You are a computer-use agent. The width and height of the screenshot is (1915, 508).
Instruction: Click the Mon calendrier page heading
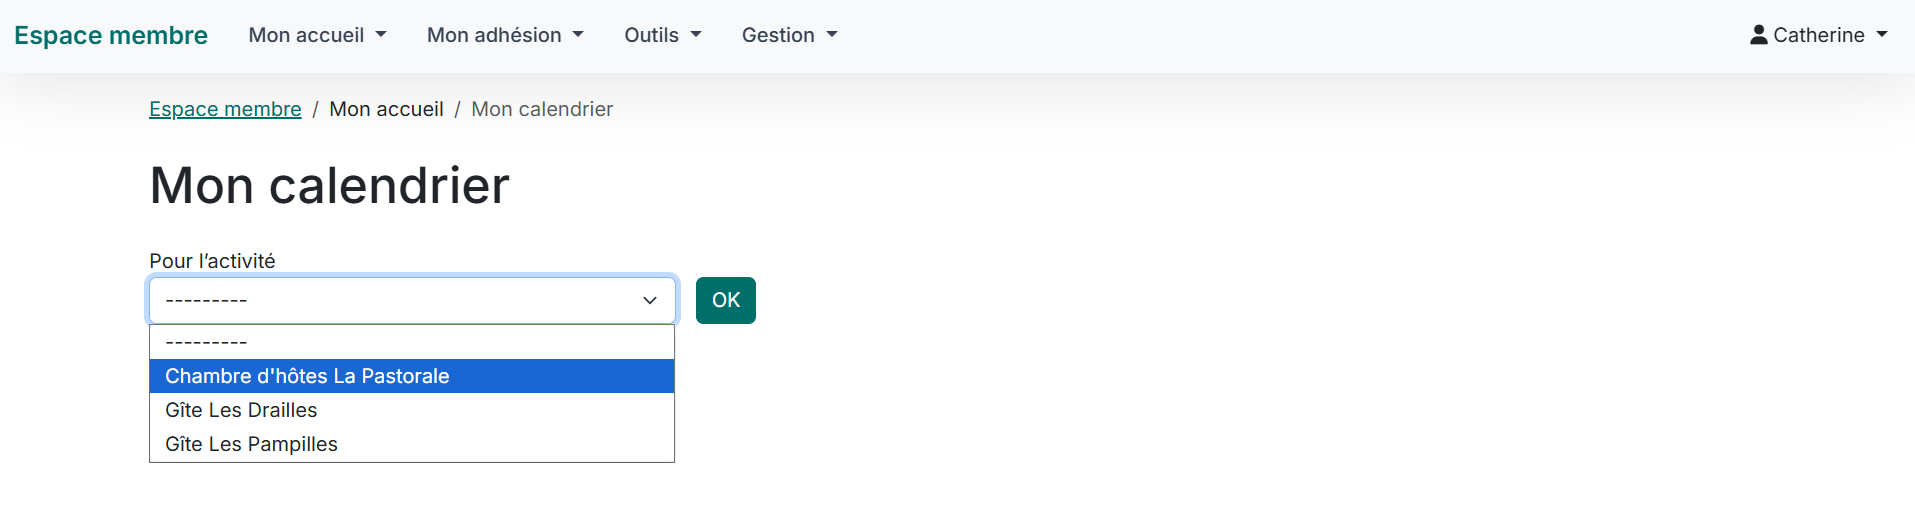coord(329,185)
